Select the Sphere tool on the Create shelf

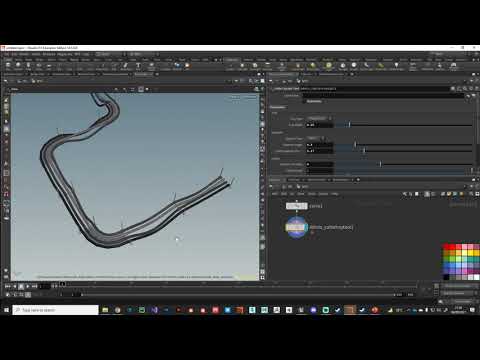coord(18,66)
